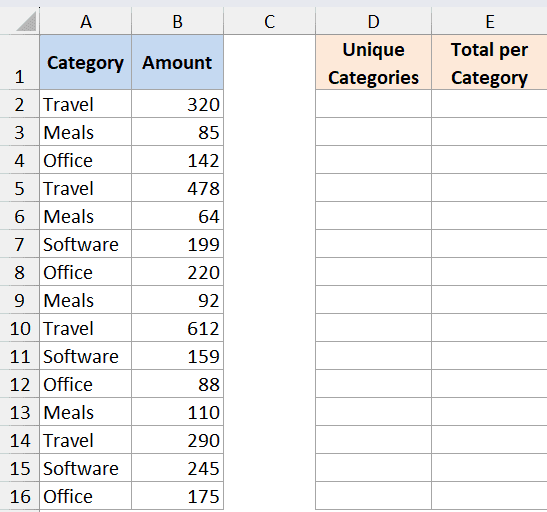
Task: Select the cell containing 220
Action: [177, 272]
